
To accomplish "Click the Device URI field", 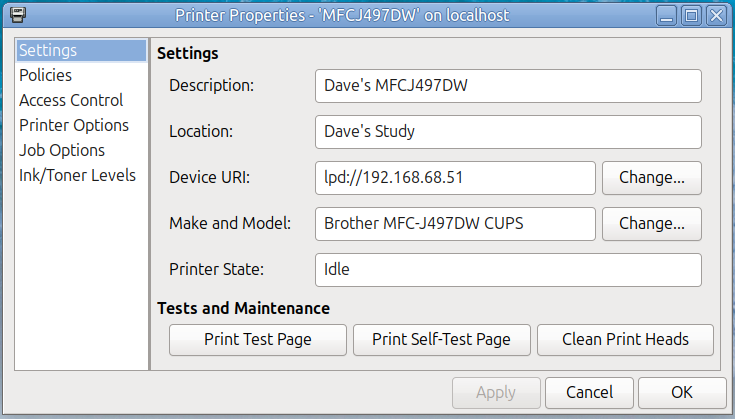I will [455, 177].
